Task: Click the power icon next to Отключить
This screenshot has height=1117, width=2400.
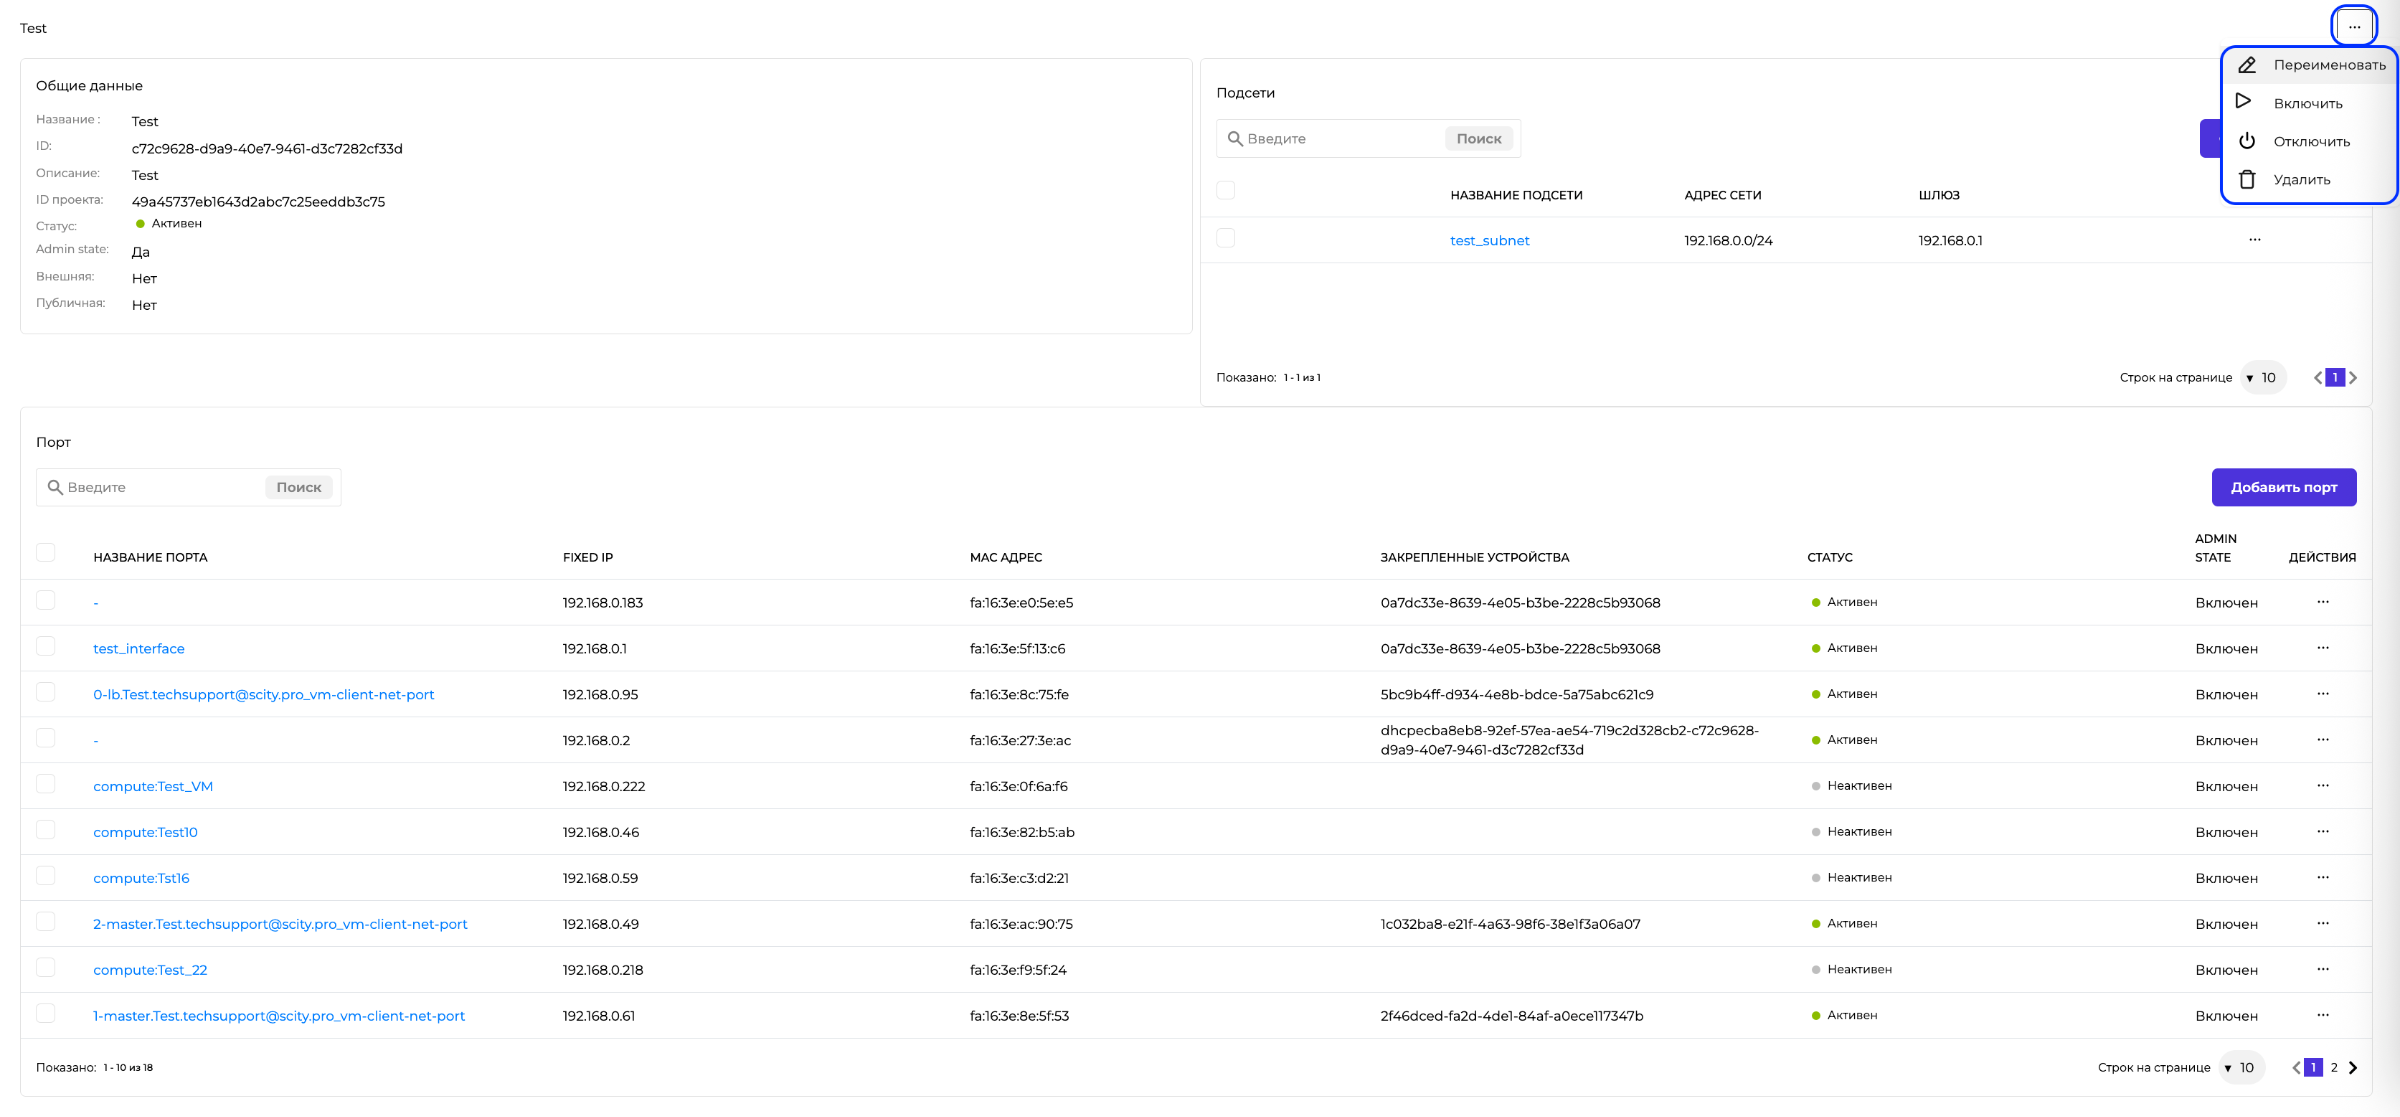Action: (2247, 141)
